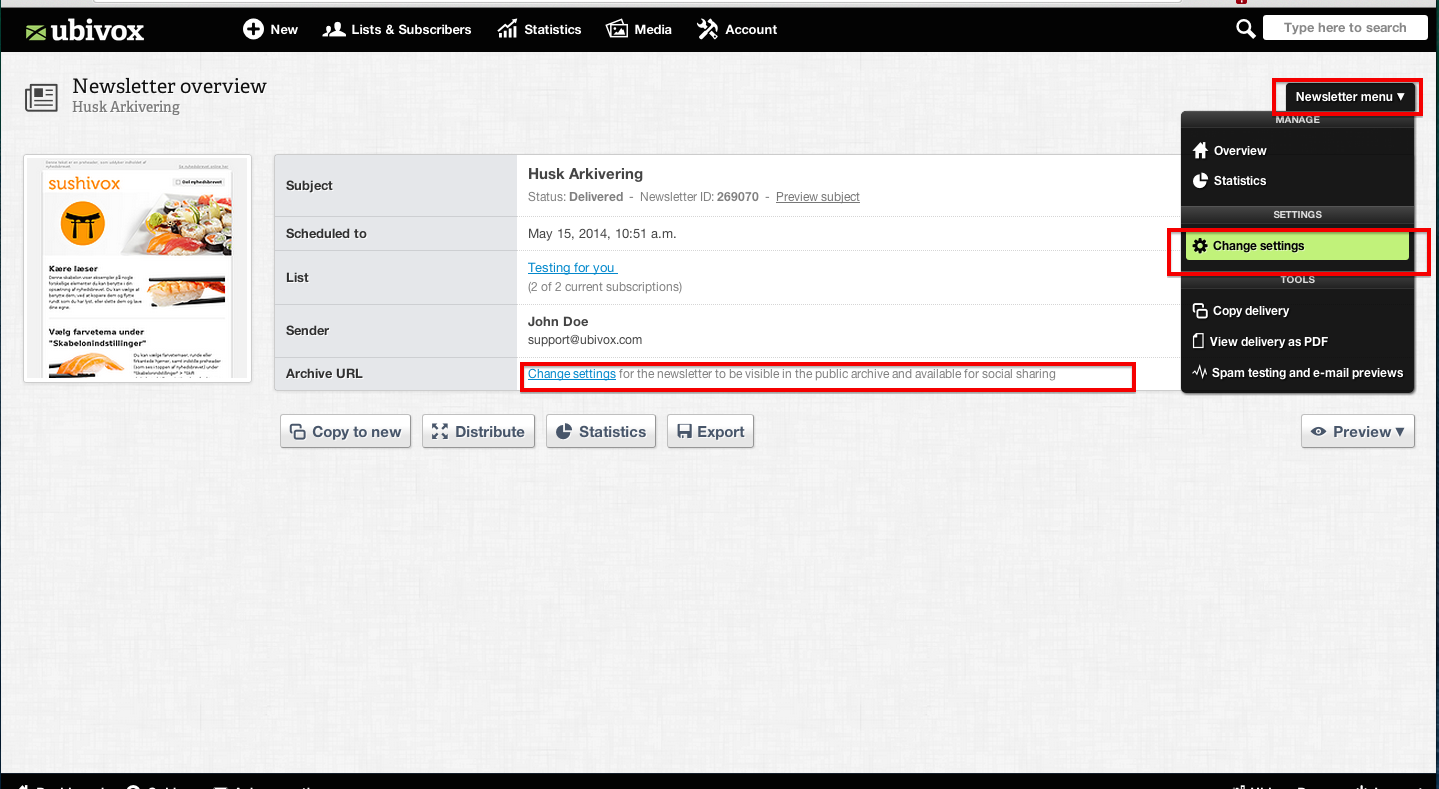The image size is (1439, 789).
Task: Open Spam testing and e-mail previews
Action: coord(1298,373)
